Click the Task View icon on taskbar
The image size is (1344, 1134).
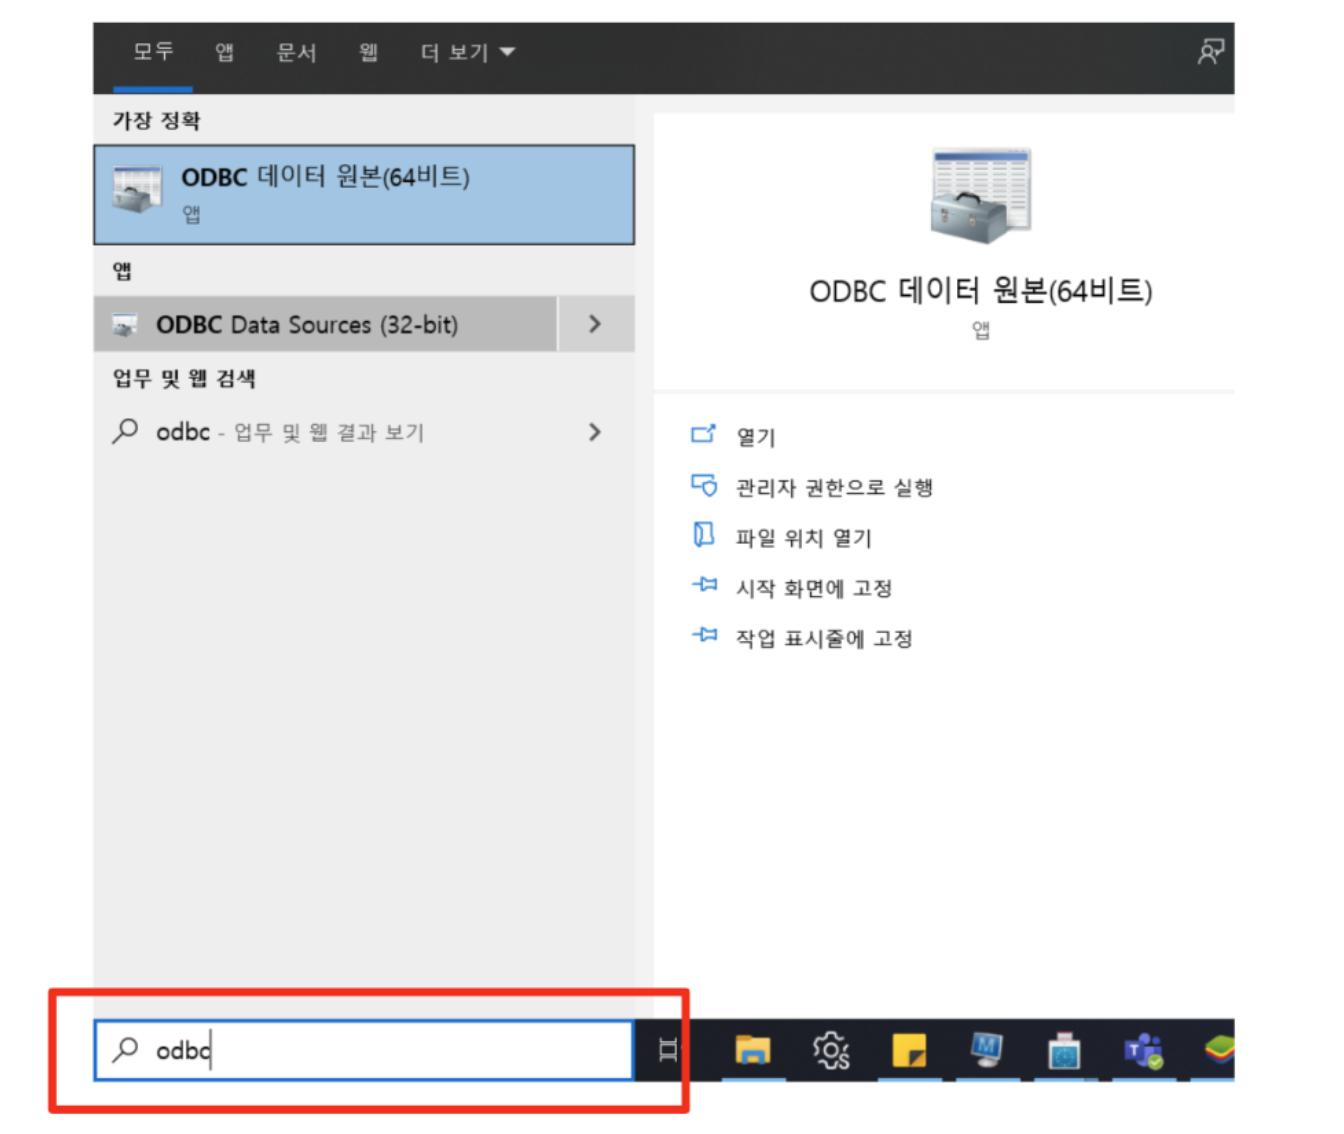click(668, 1050)
